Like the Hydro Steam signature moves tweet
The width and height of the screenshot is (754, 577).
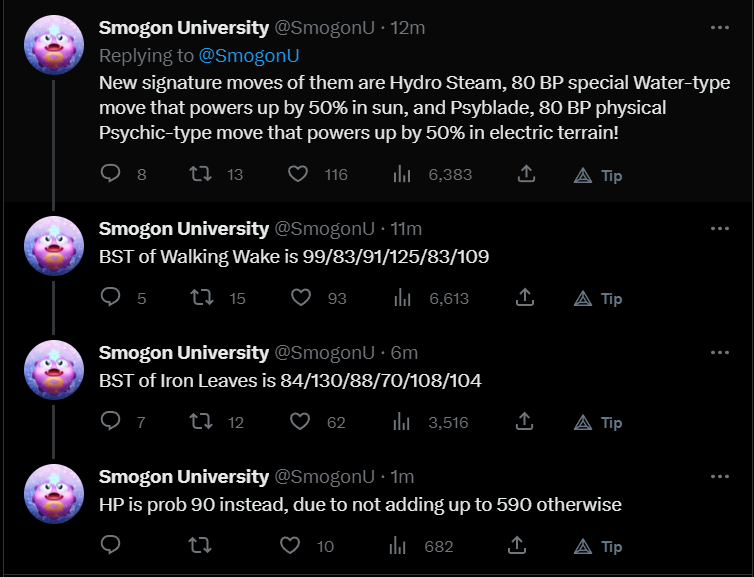click(x=297, y=174)
